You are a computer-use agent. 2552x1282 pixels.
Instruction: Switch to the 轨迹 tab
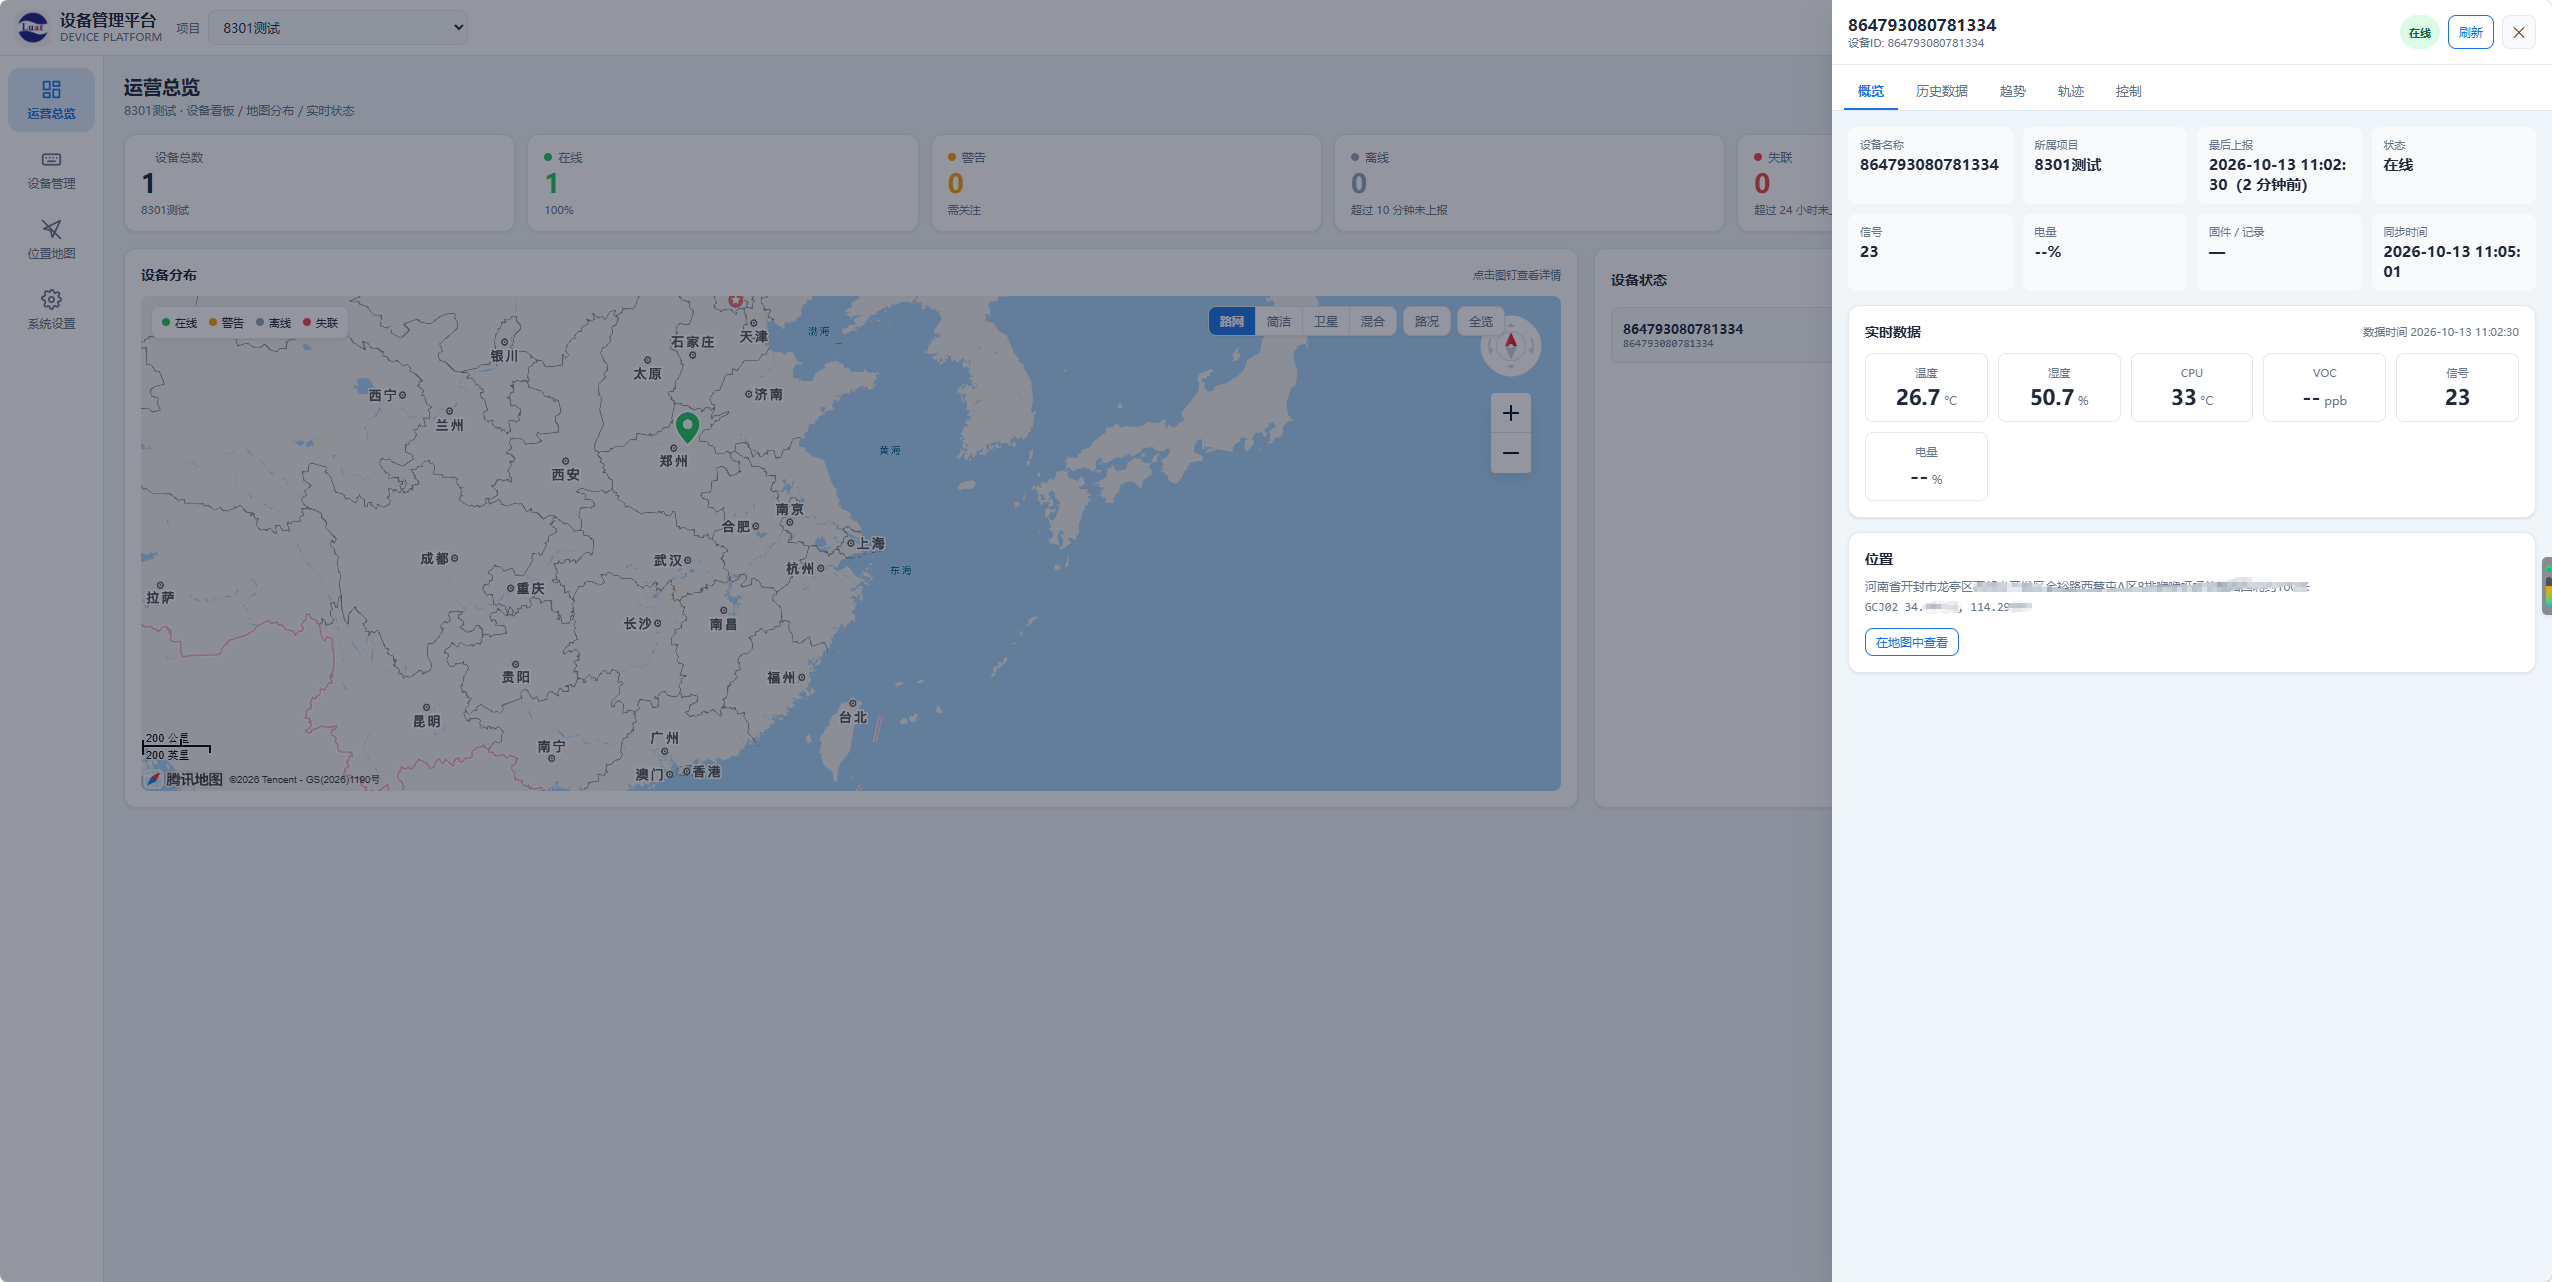tap(2070, 91)
